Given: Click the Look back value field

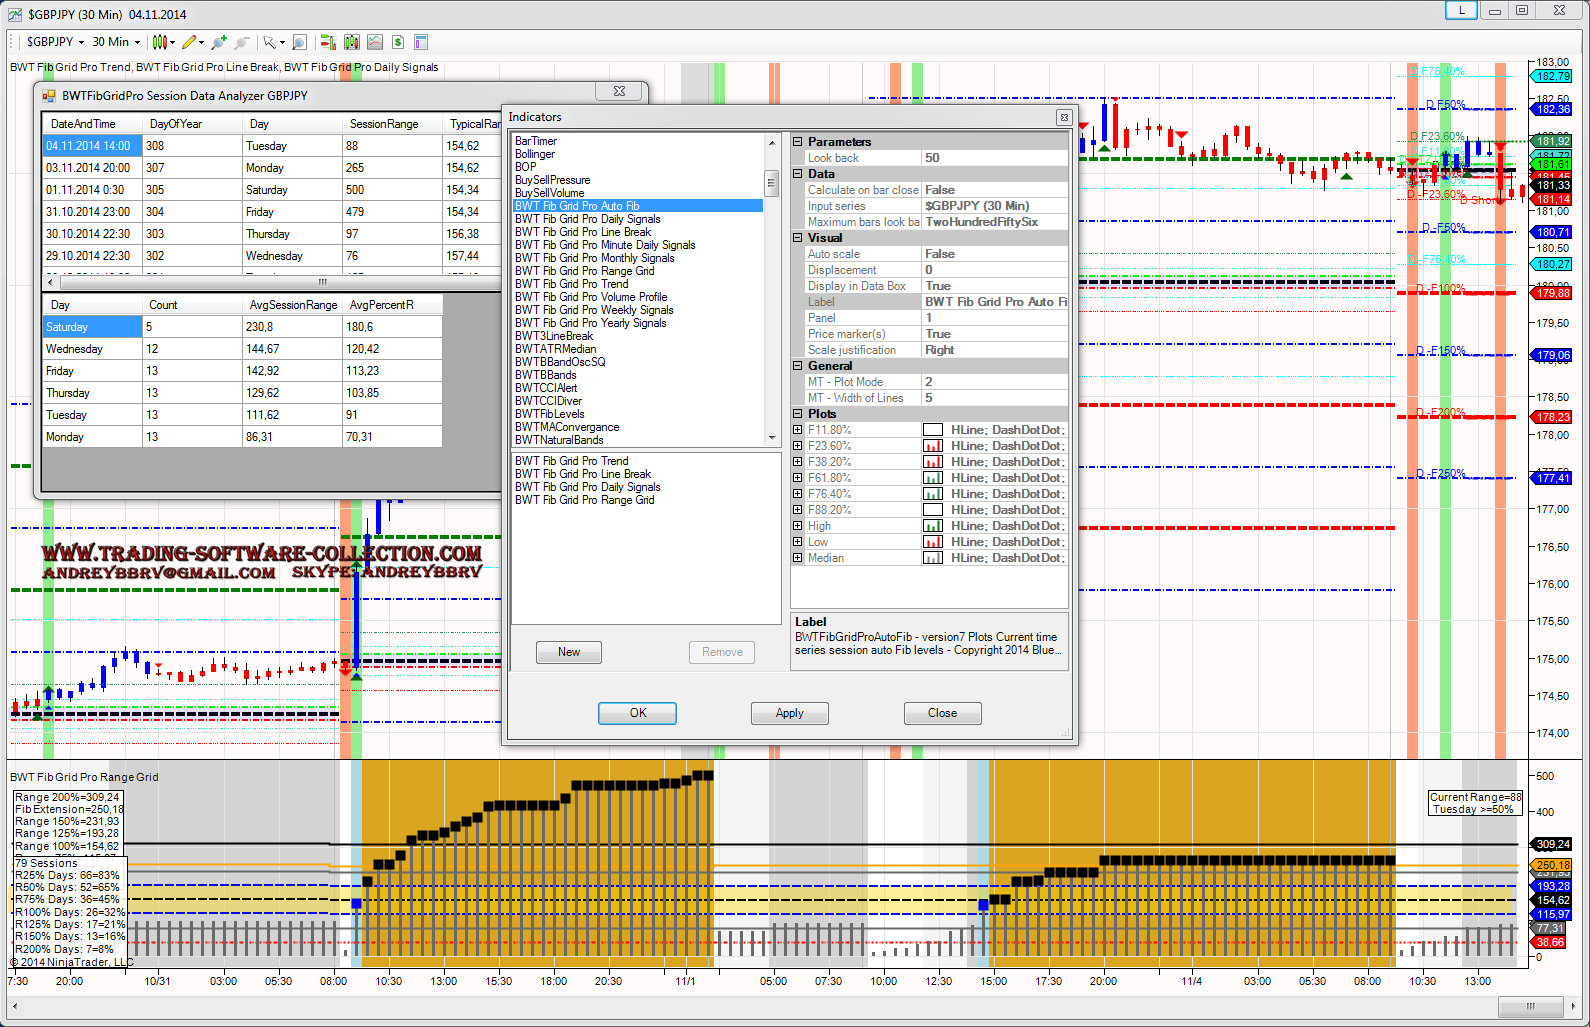Looking at the screenshot, I should point(993,158).
